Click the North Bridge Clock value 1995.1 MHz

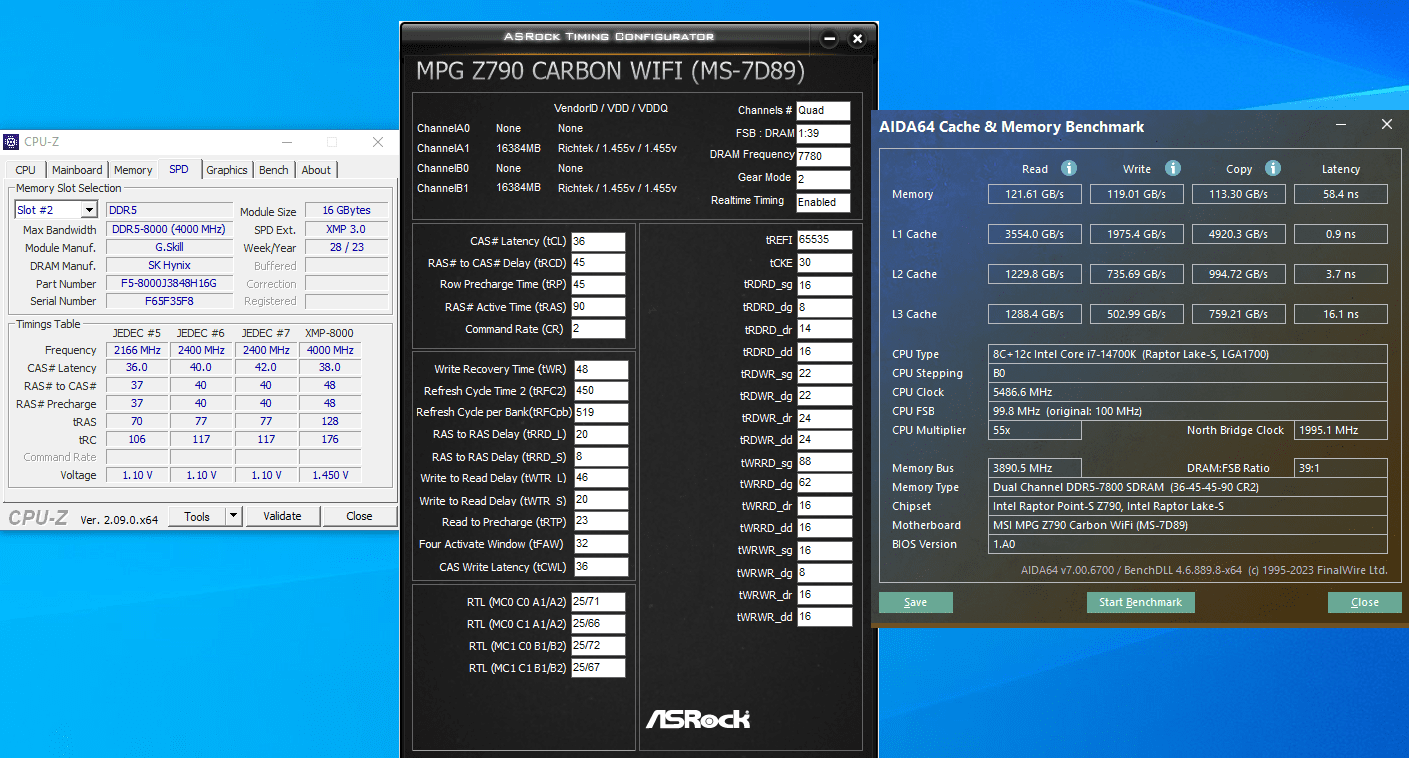click(1340, 430)
